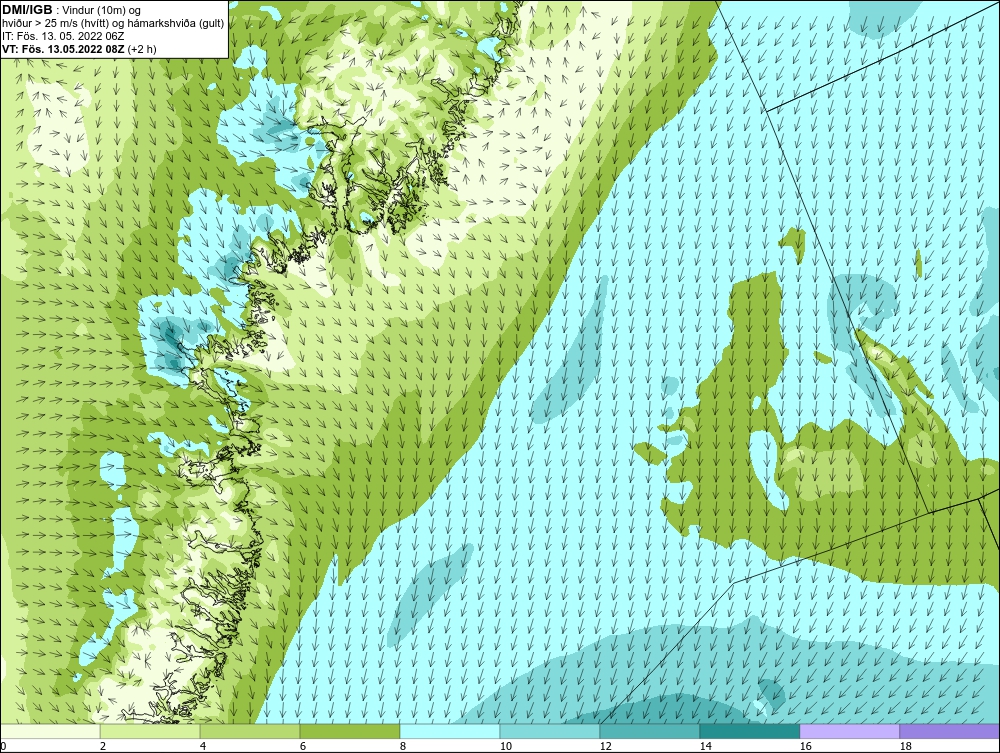The image size is (1000, 753).
Task: Click the 2–4 m/s light green swatch
Action: tap(150, 731)
